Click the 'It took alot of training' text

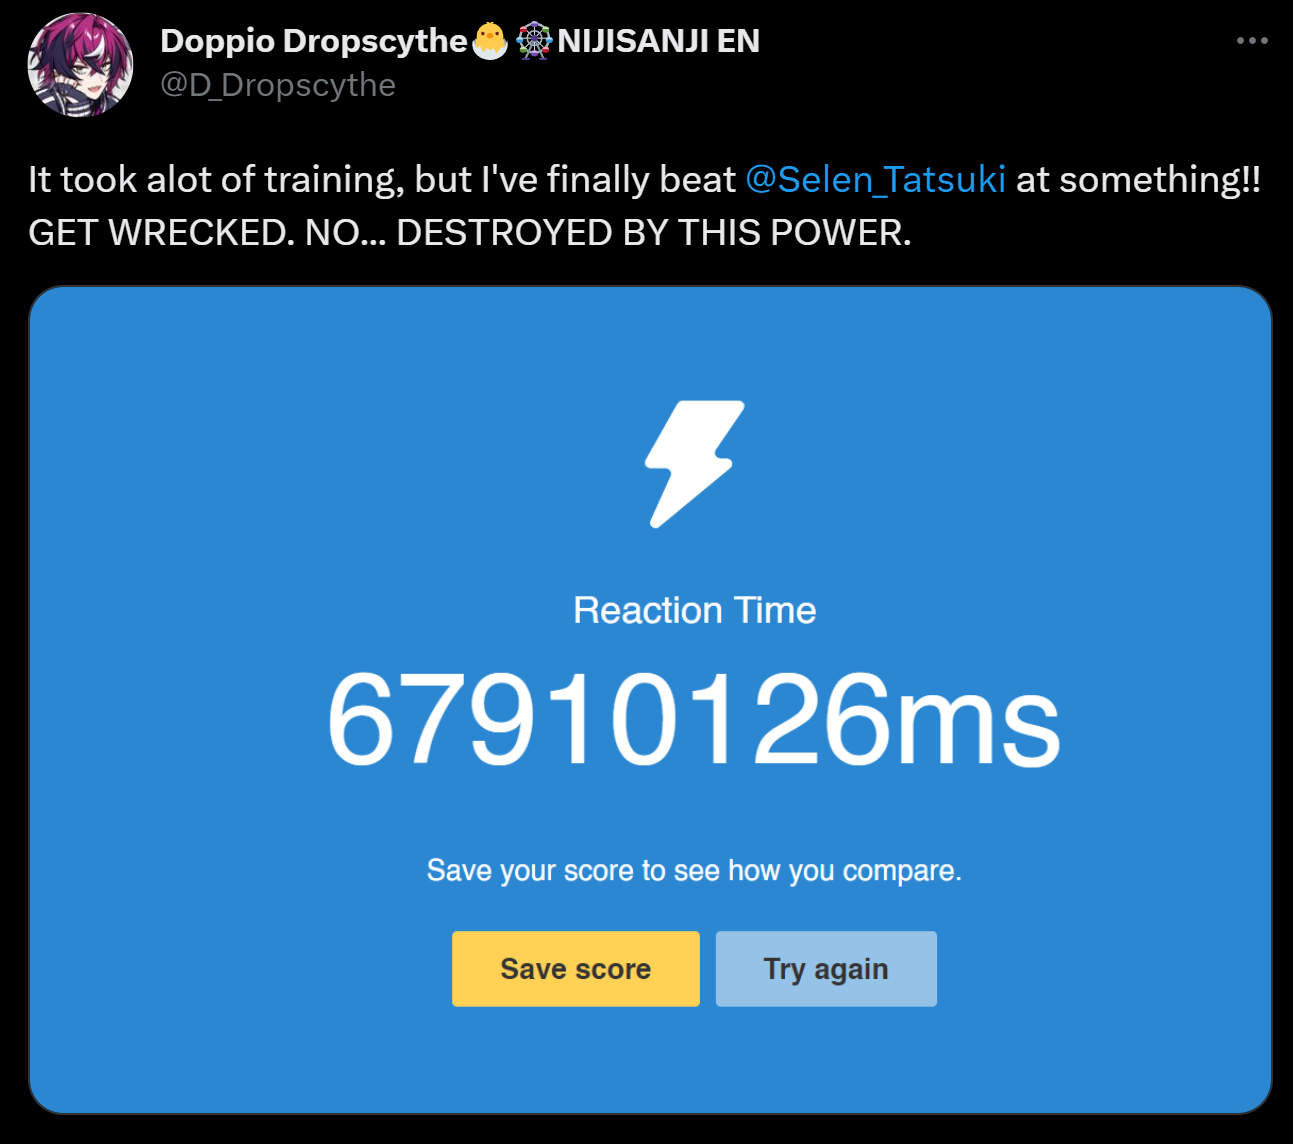(x=216, y=180)
